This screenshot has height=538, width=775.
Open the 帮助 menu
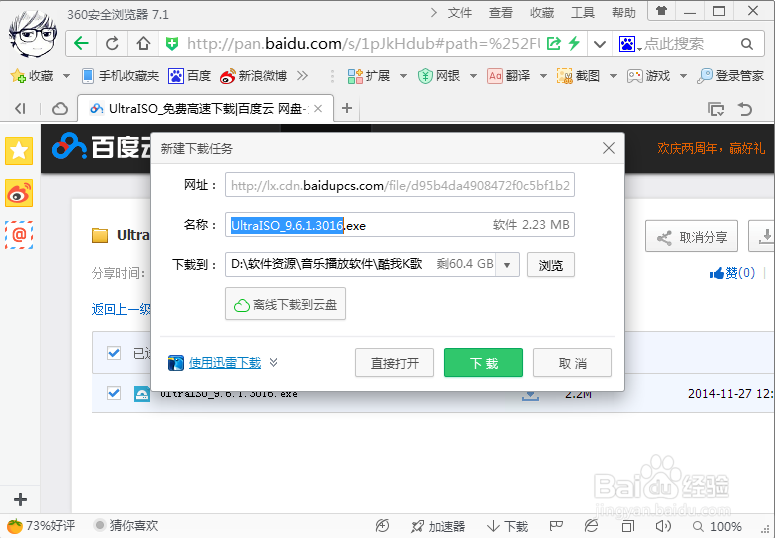pos(624,13)
